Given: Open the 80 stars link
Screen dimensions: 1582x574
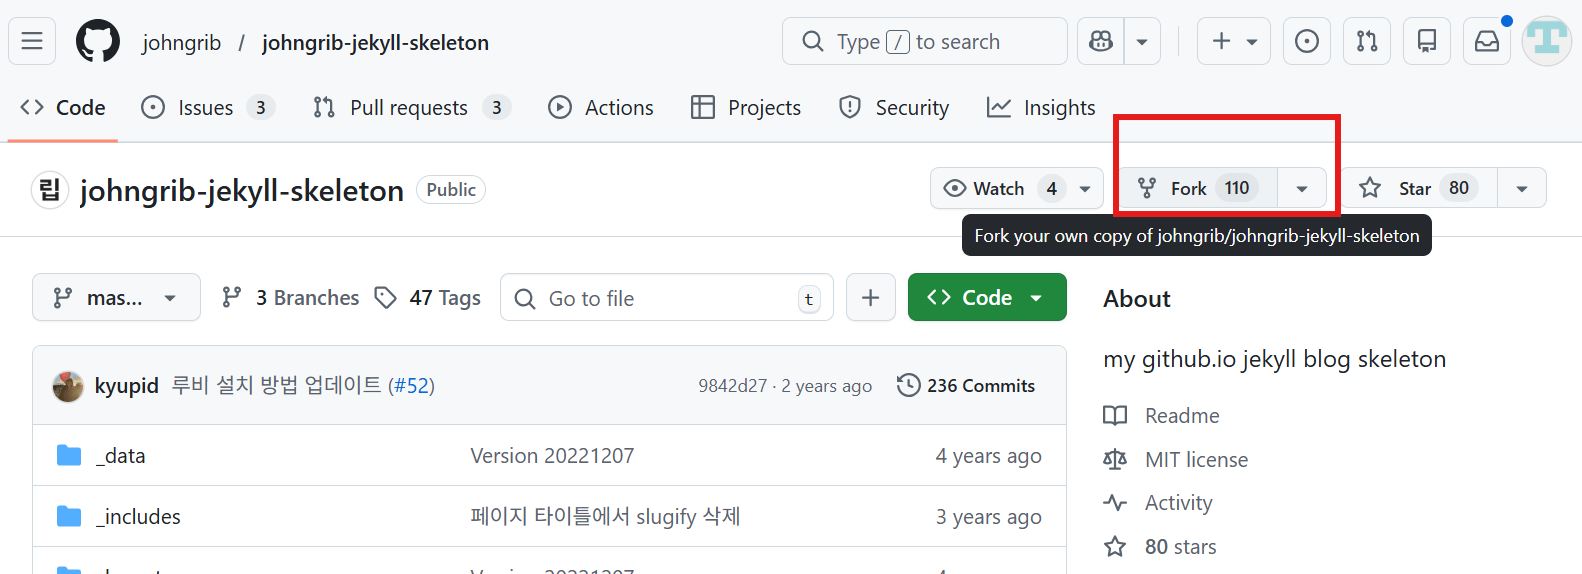Looking at the screenshot, I should (x=1160, y=547).
